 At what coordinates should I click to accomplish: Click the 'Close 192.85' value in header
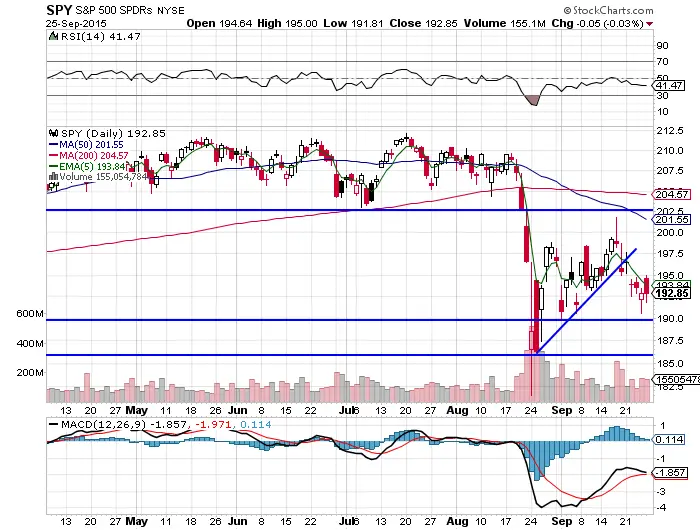pos(423,23)
